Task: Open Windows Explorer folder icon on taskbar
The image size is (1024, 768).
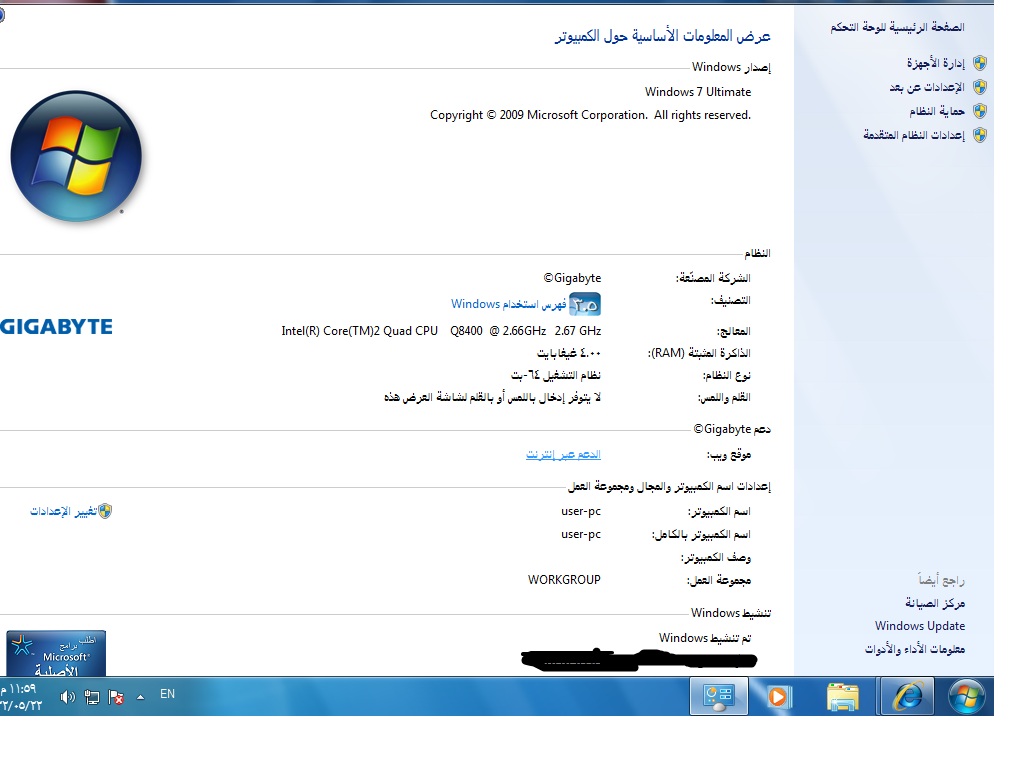Action: pyautogui.click(x=842, y=697)
